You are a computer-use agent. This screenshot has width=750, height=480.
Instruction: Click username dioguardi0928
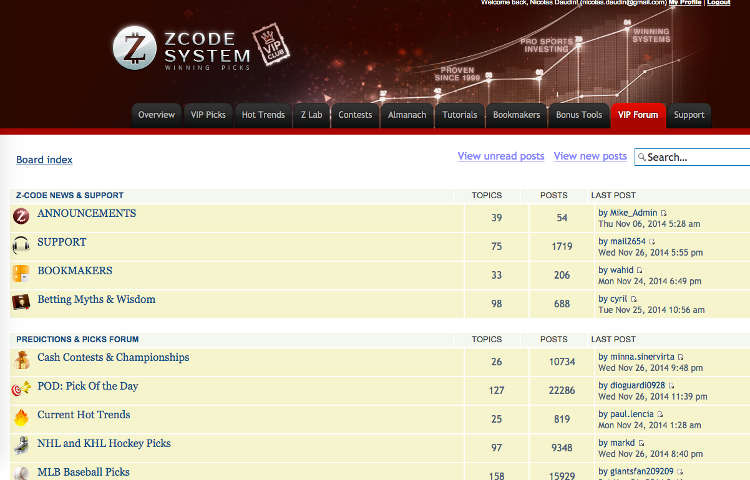(x=638, y=386)
